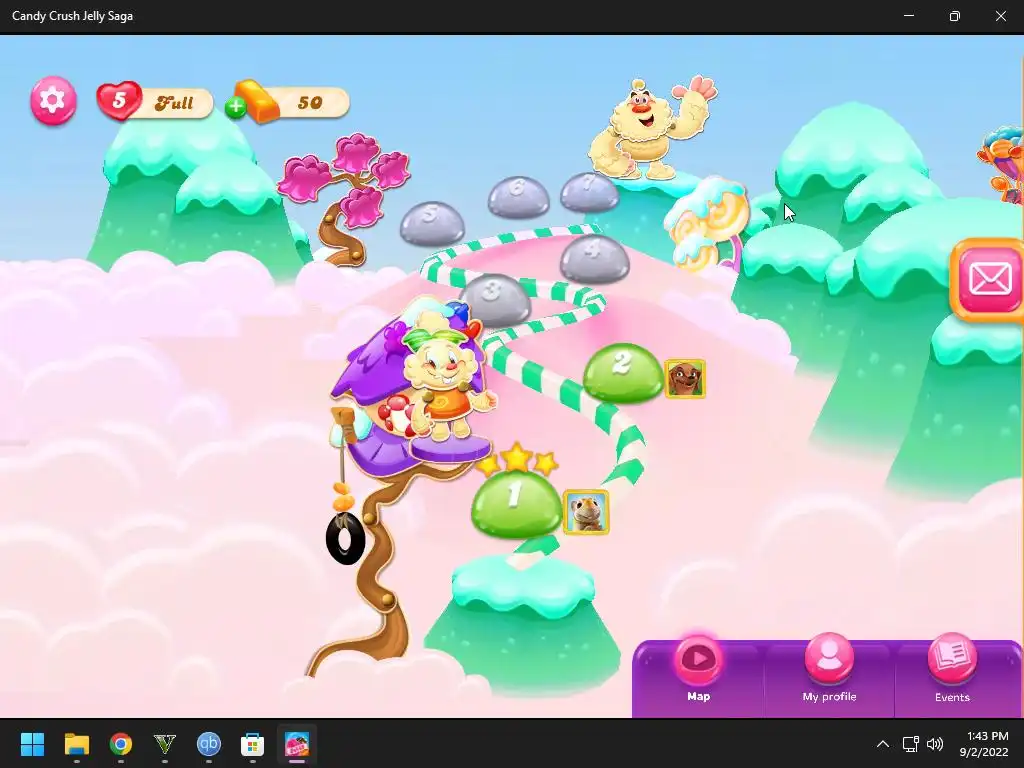This screenshot has height=768, width=1024.
Task: Open the green V app taskbar icon
Action: pyautogui.click(x=165, y=744)
